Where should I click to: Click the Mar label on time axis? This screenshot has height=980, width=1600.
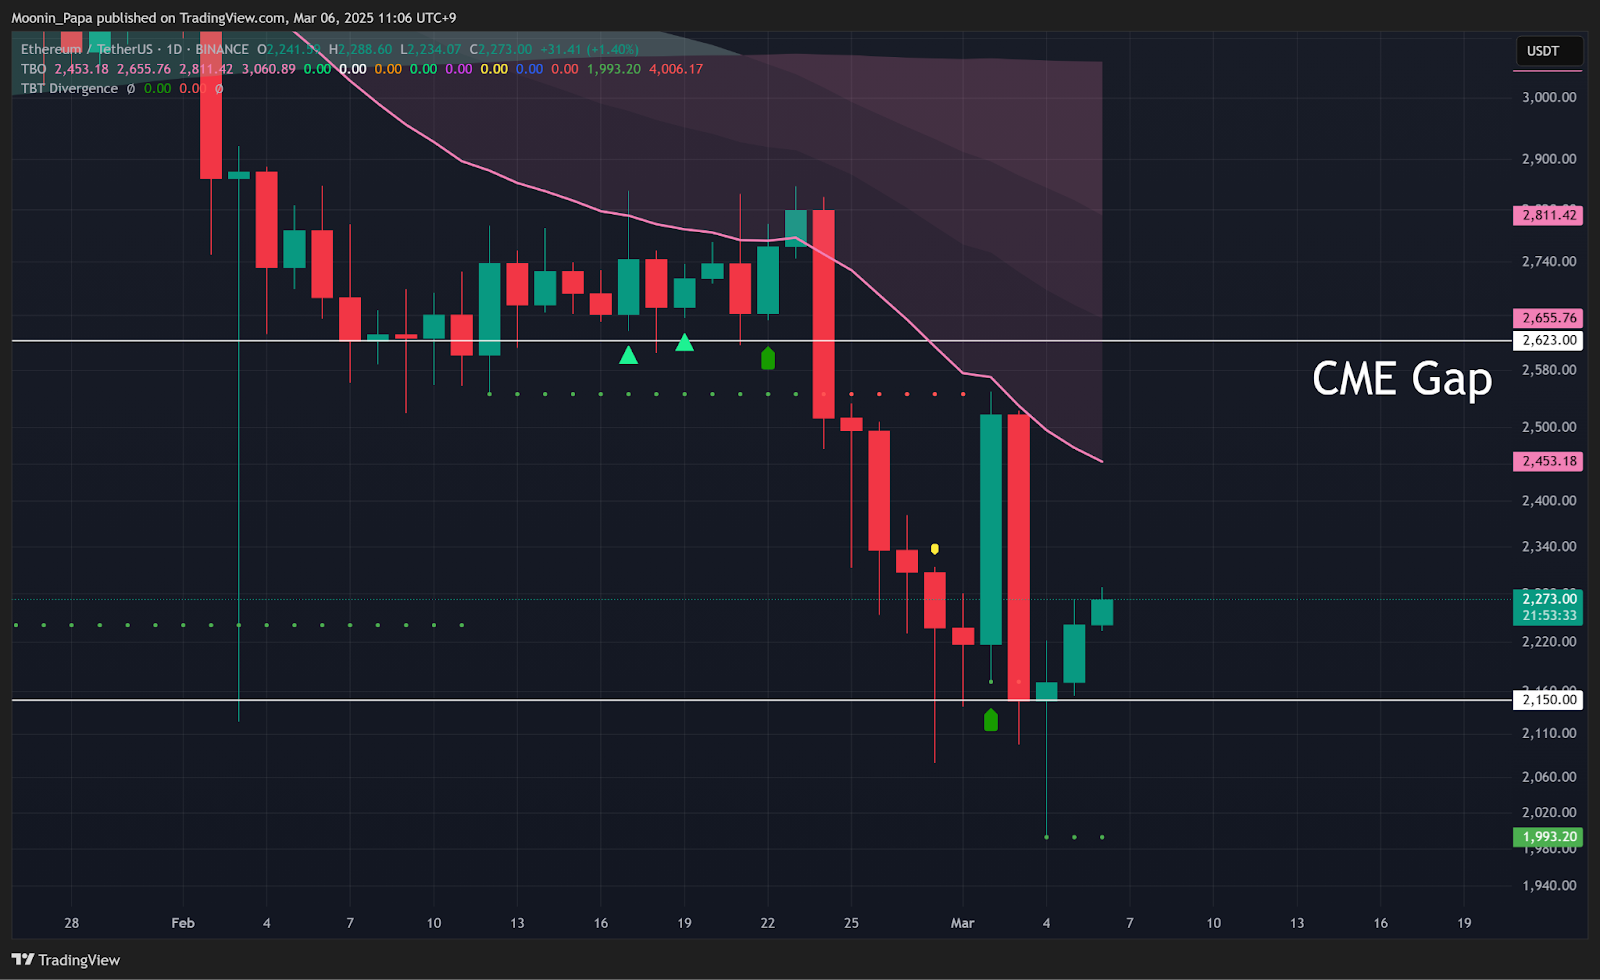coord(962,923)
